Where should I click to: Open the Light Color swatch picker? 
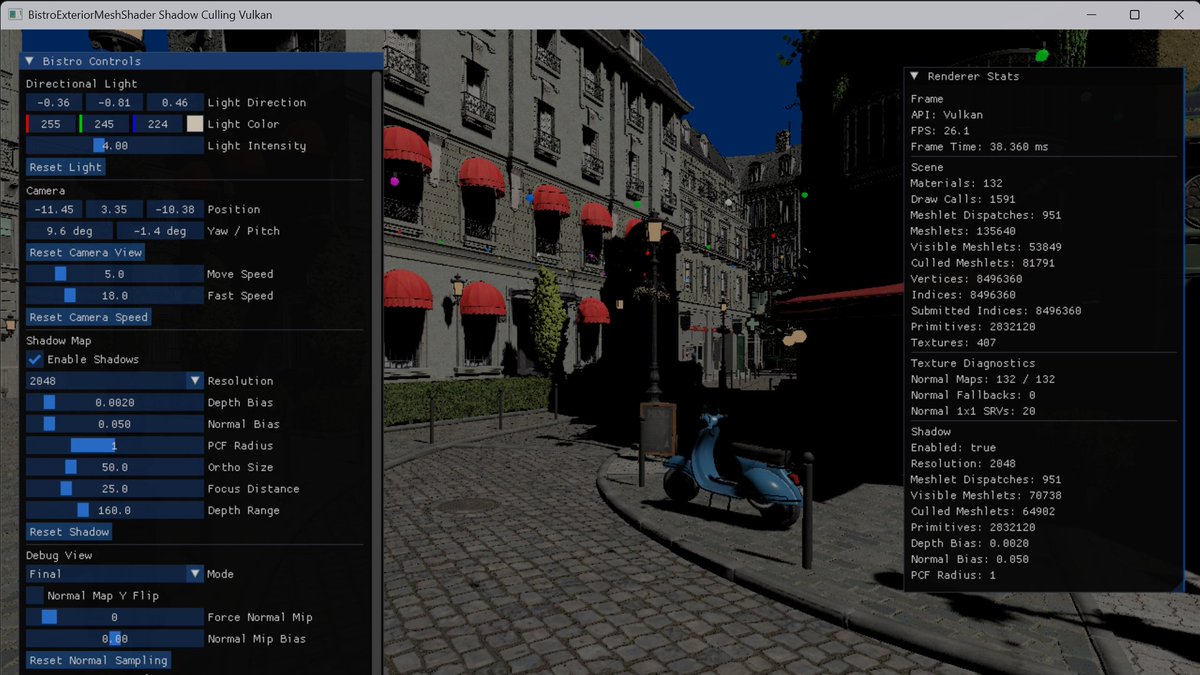(x=195, y=124)
